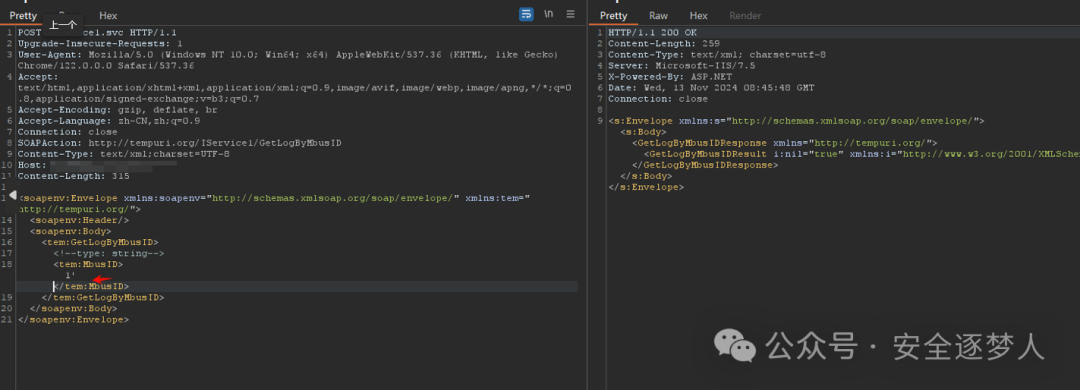Switch to request Hex tab

[x=108, y=15]
